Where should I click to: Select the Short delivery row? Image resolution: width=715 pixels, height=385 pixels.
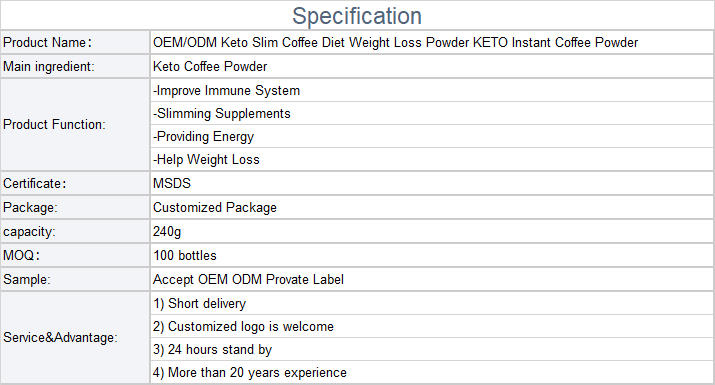[x=432, y=303]
